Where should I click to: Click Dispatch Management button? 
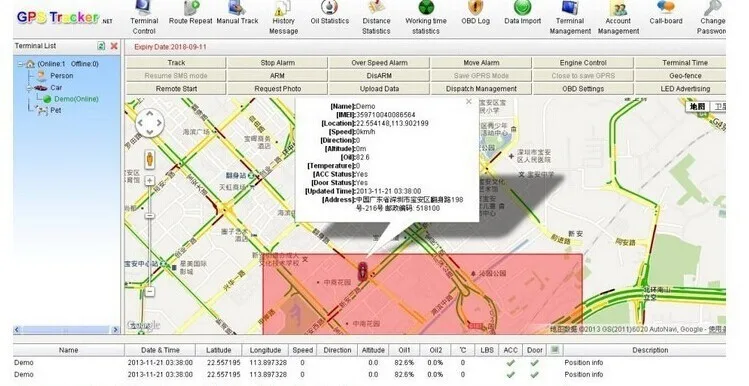(481, 88)
